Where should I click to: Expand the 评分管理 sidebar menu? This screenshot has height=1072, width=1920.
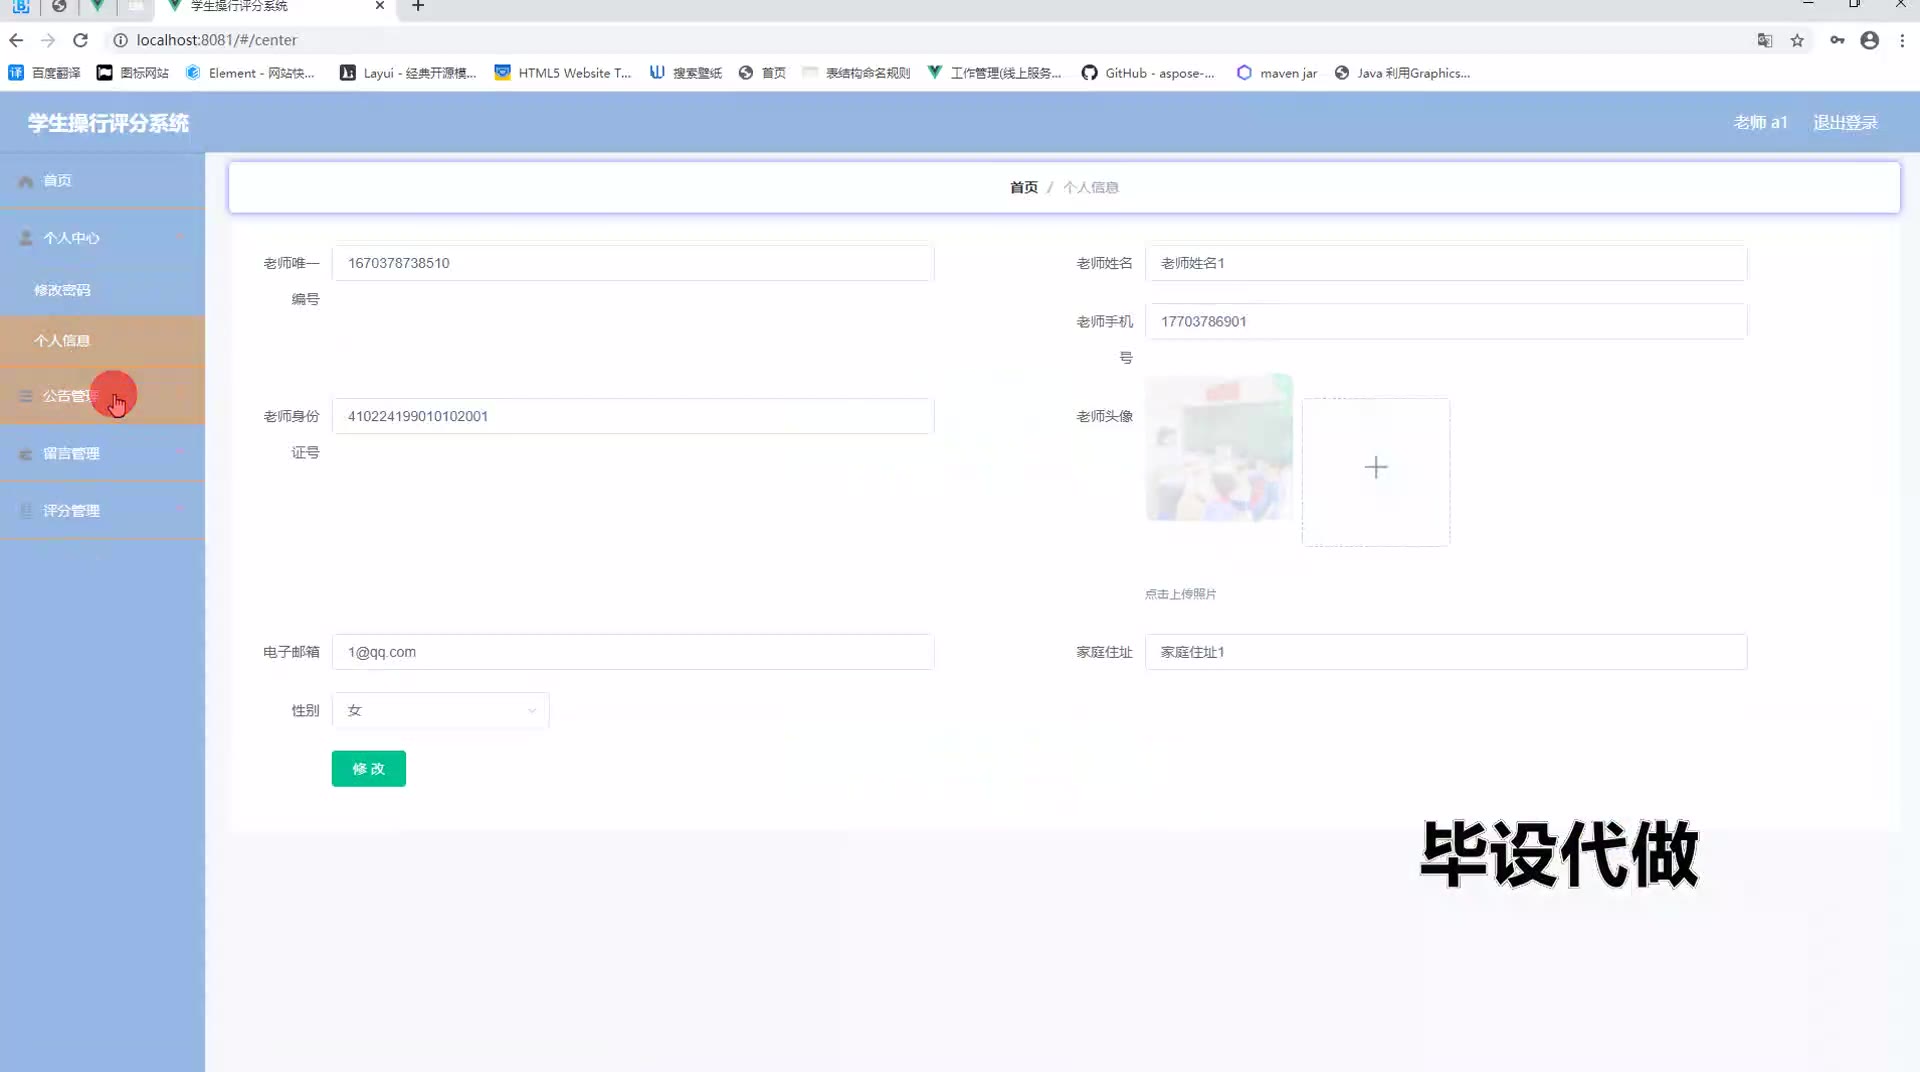(102, 511)
